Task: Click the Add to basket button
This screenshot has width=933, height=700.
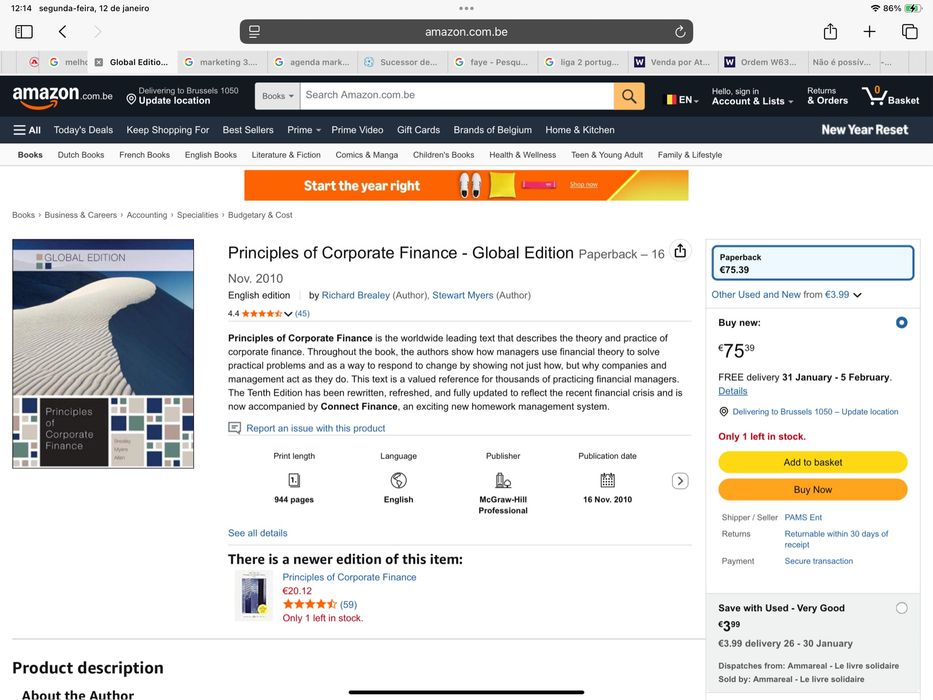Action: (813, 462)
